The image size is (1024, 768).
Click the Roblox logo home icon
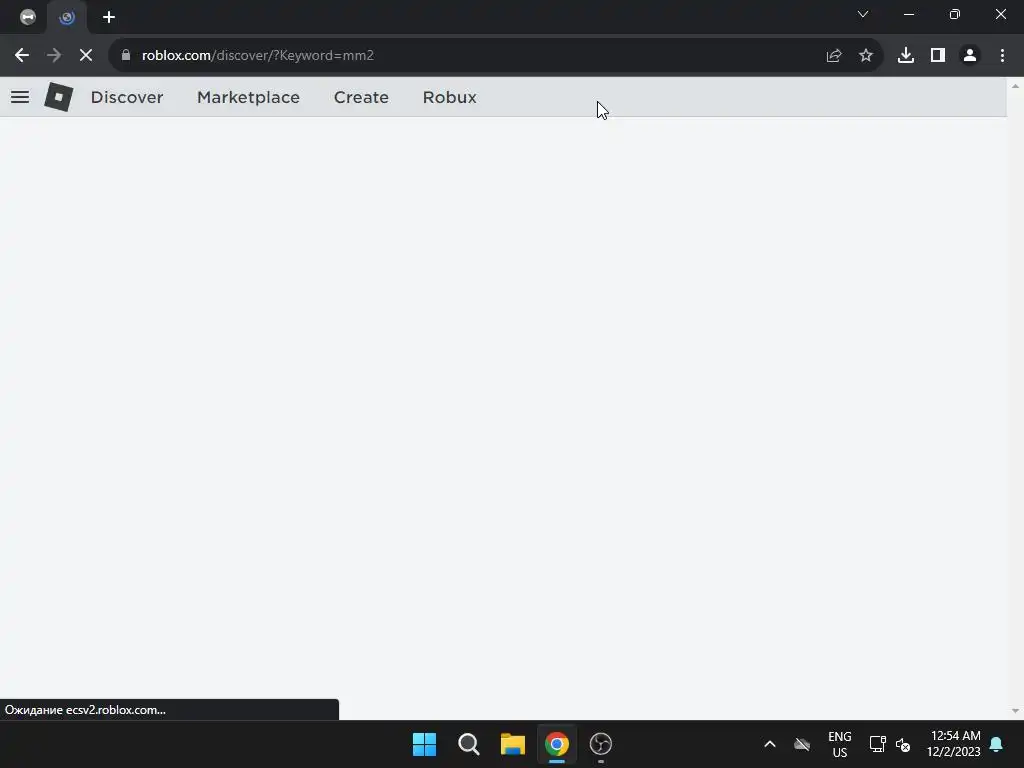point(59,97)
